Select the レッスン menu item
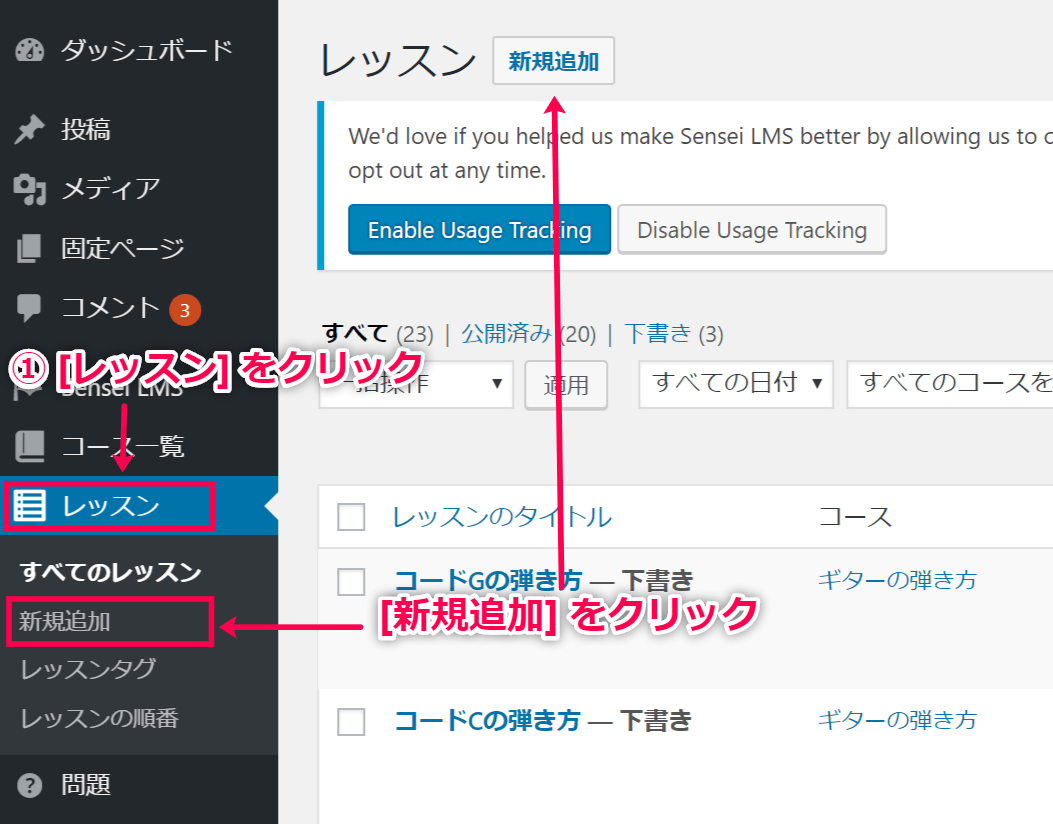The width and height of the screenshot is (1053, 824). 139,506
